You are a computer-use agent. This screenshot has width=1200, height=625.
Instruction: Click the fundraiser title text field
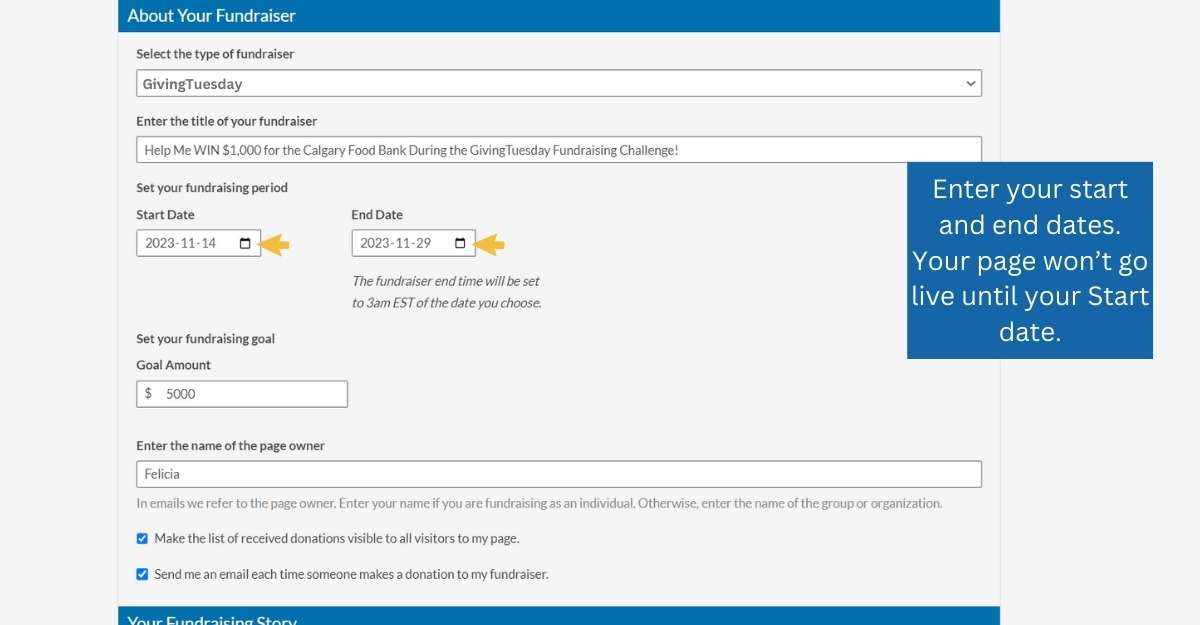pos(558,150)
